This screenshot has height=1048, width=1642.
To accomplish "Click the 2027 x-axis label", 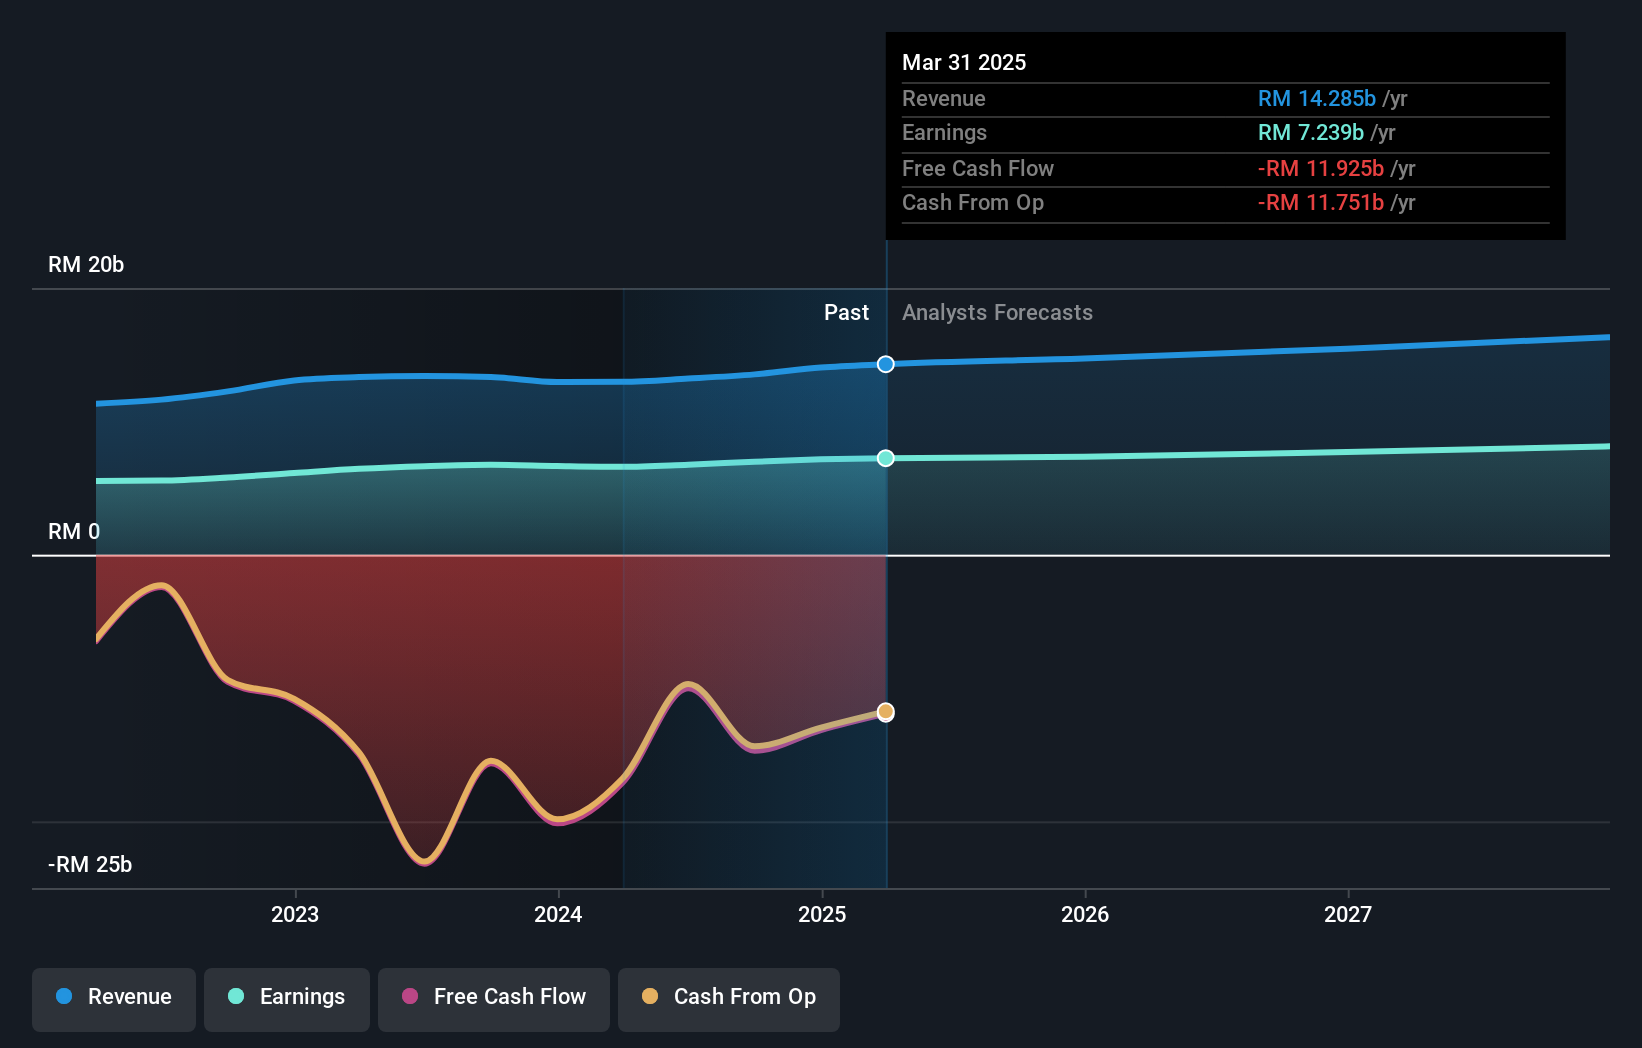I will [x=1348, y=914].
